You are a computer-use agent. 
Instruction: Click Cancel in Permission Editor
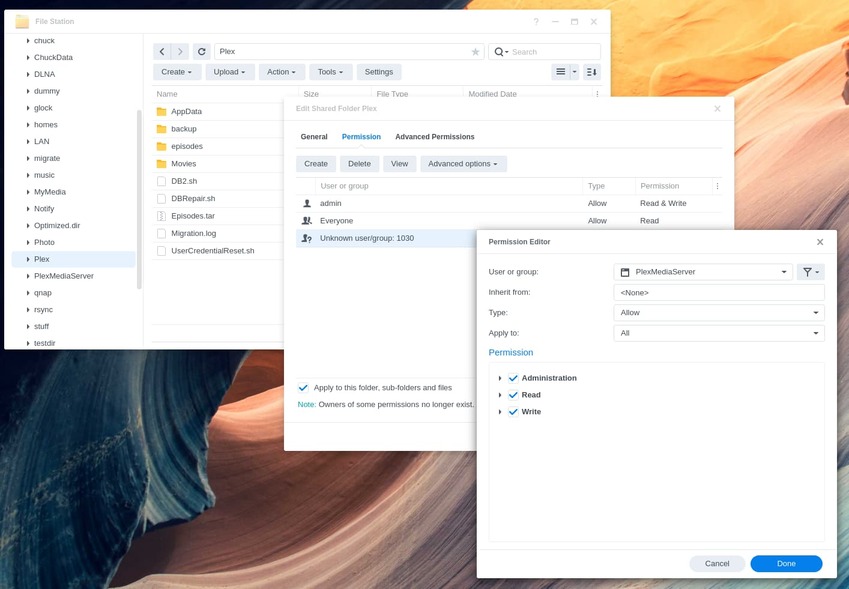coord(717,564)
